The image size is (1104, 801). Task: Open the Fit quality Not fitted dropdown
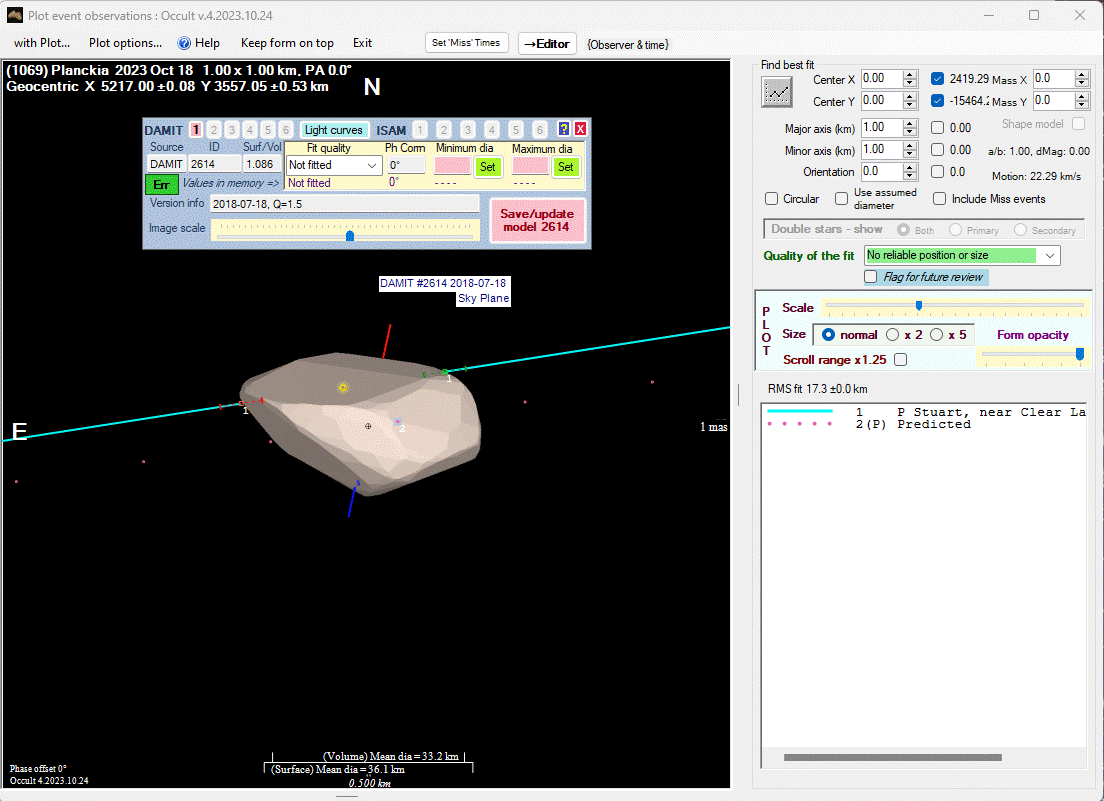tap(371, 165)
